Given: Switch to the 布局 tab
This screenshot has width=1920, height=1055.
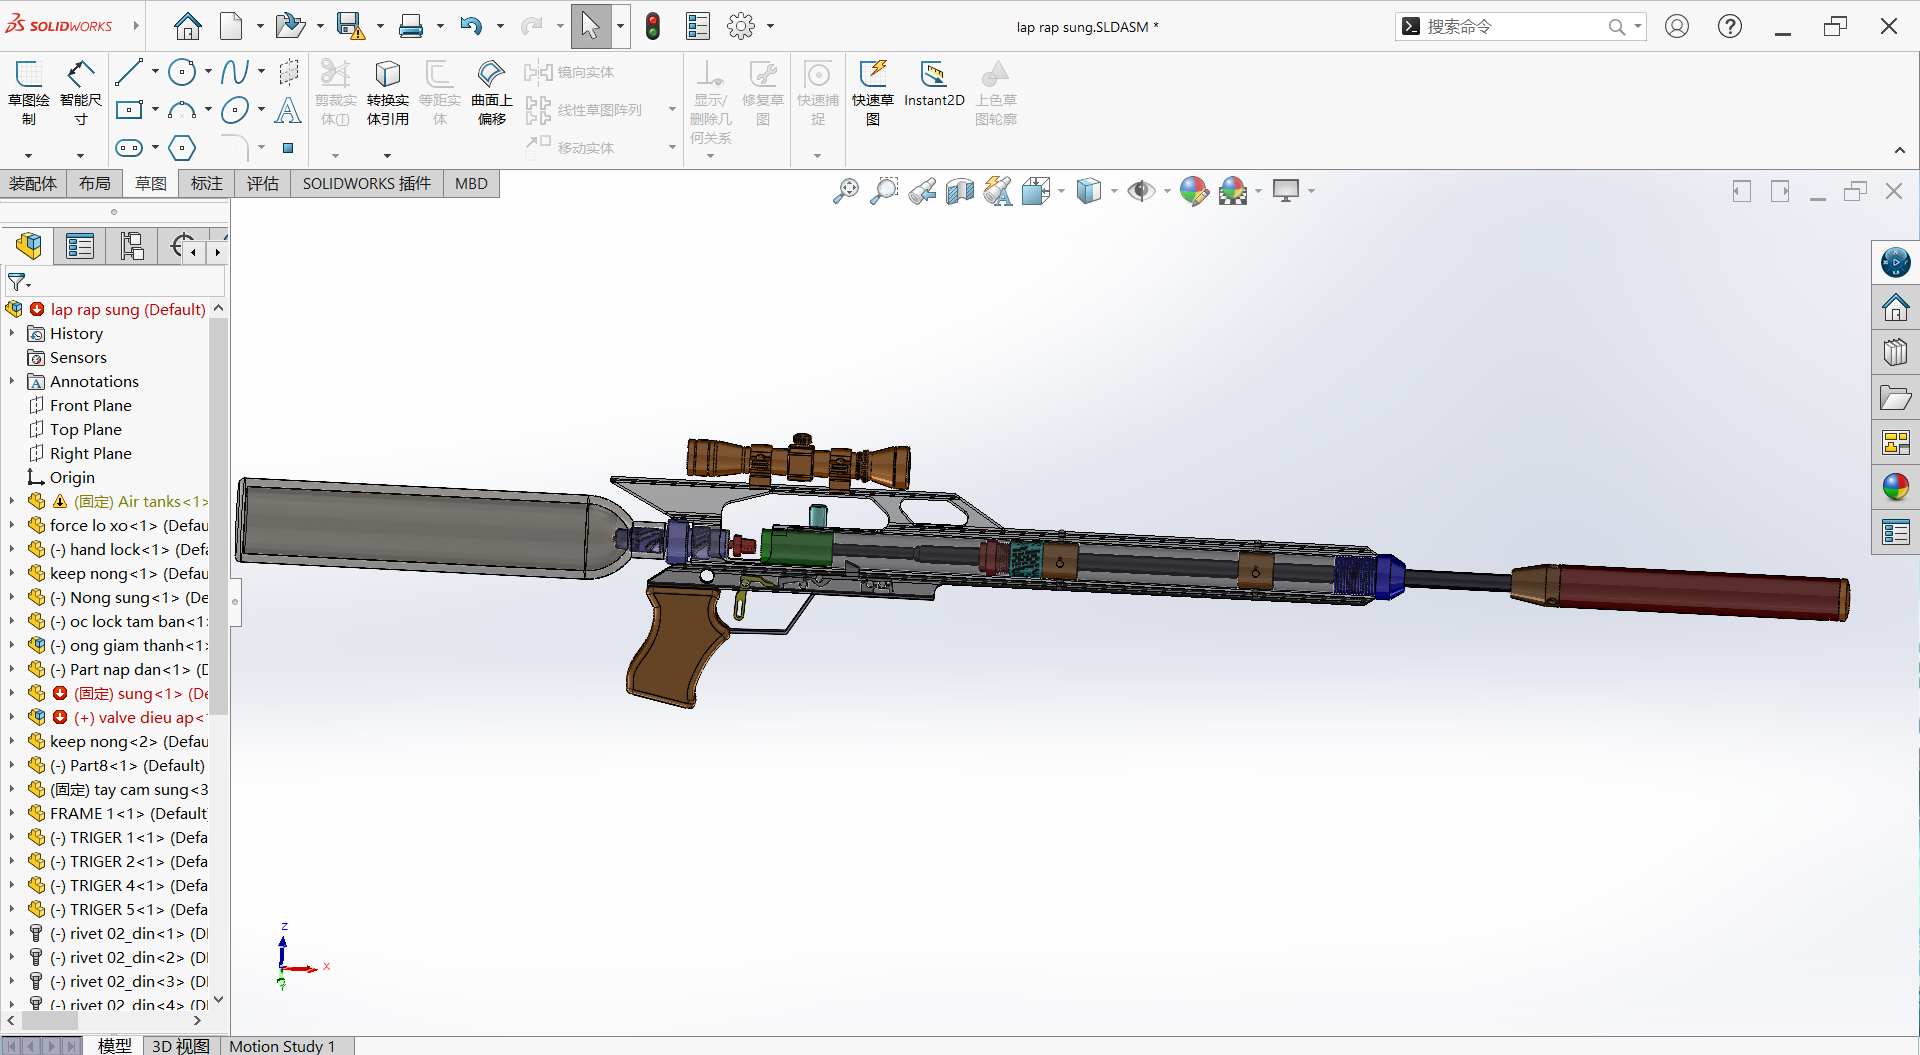Looking at the screenshot, I should (95, 183).
